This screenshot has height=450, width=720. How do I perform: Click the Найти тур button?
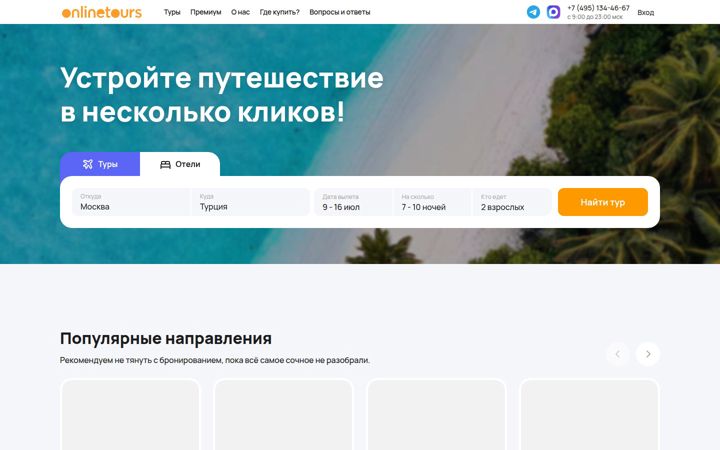point(603,202)
